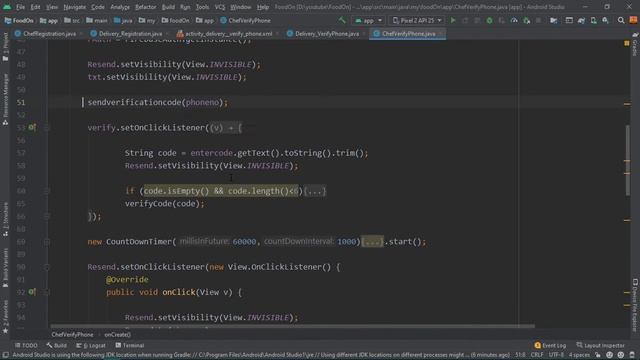This screenshot has height=360, width=640.
Task: Click the vertical editor scrollbar thumb
Action: coord(627,160)
